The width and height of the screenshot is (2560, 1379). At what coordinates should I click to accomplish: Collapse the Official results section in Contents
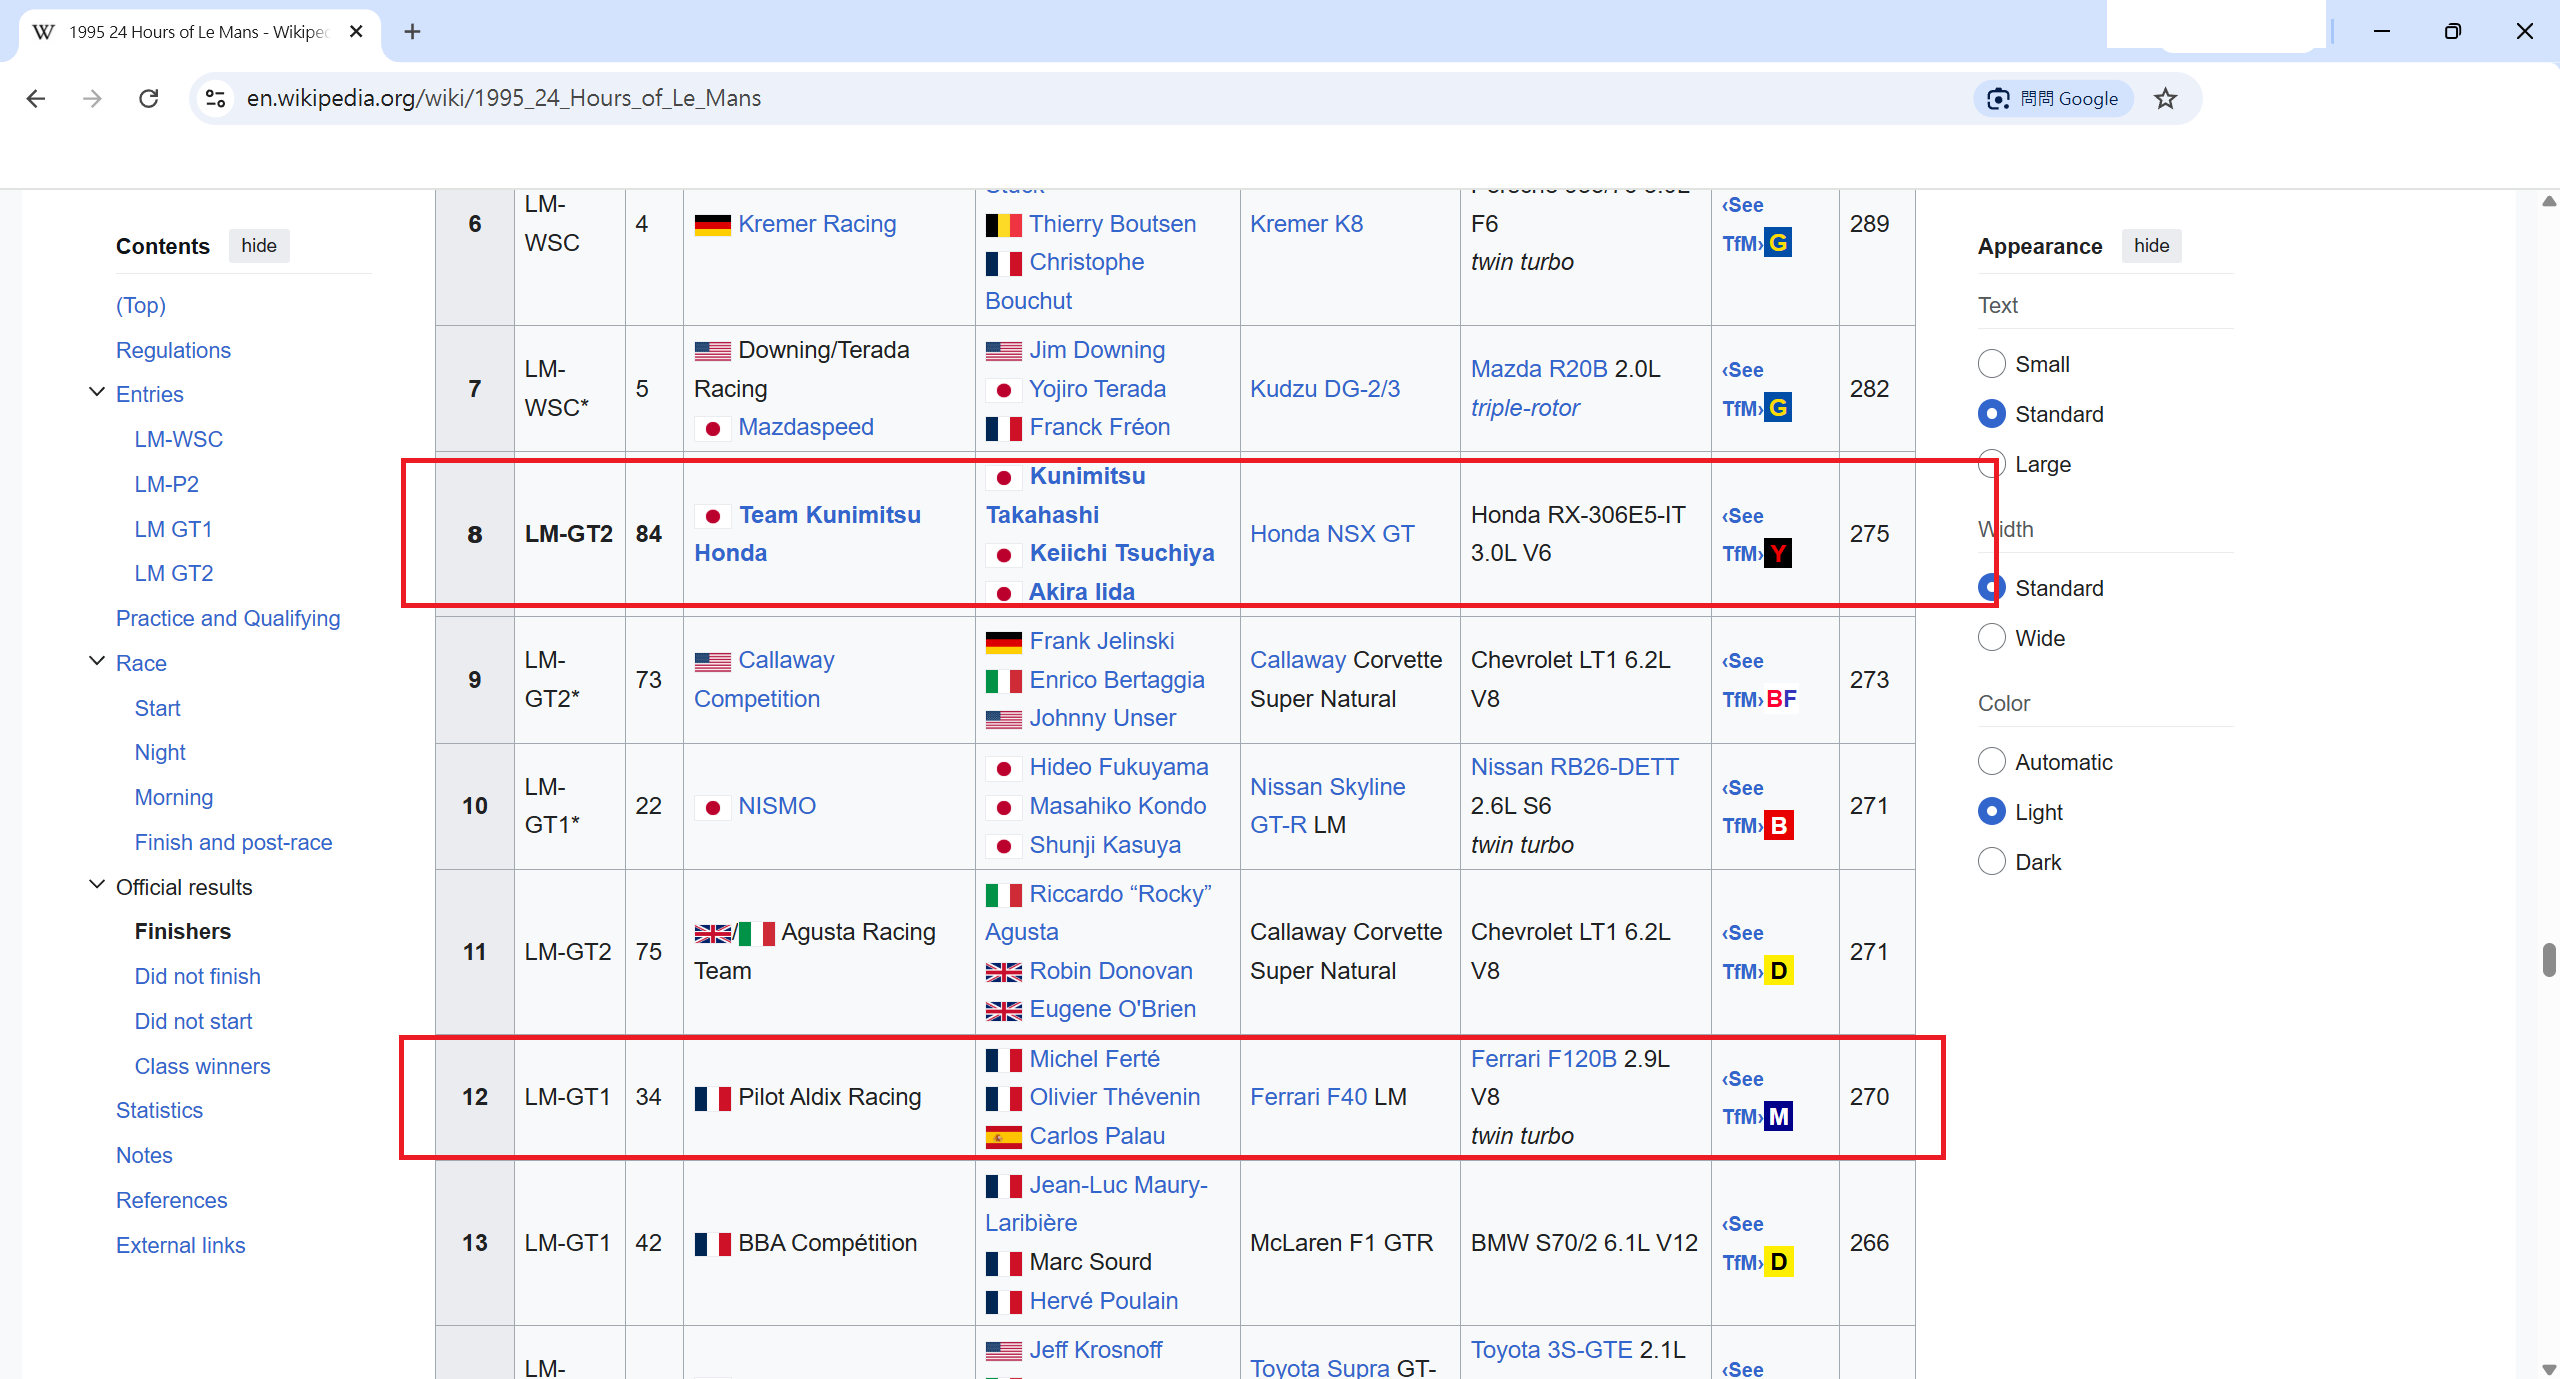(x=97, y=886)
